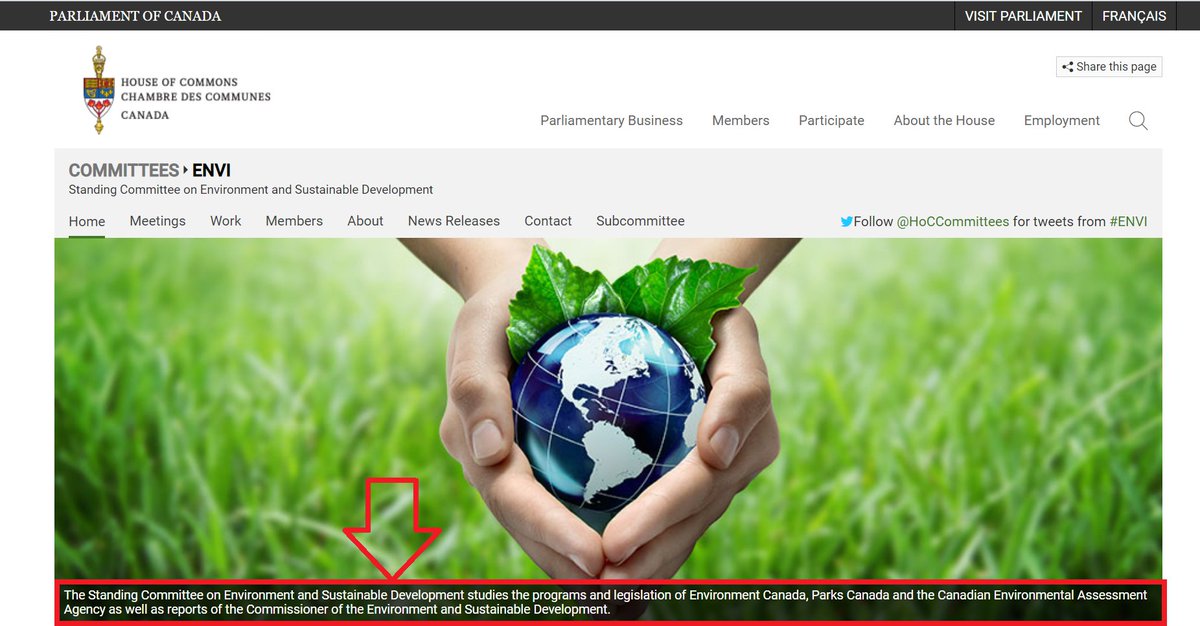Open the Subcommittee tab
Image resolution: width=1200 pixels, height=626 pixels.
pos(640,221)
